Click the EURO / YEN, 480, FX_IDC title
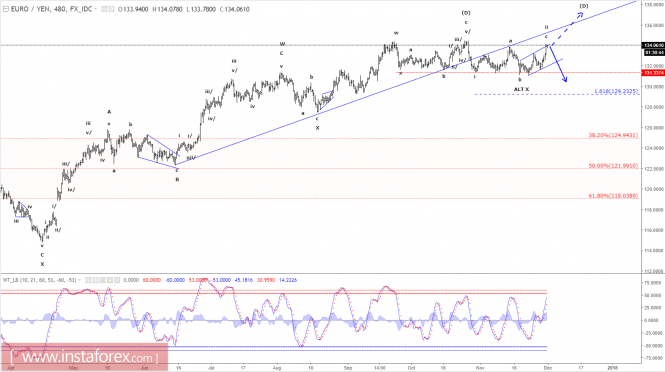Screen dimensions: 665x372 [x=51, y=9]
